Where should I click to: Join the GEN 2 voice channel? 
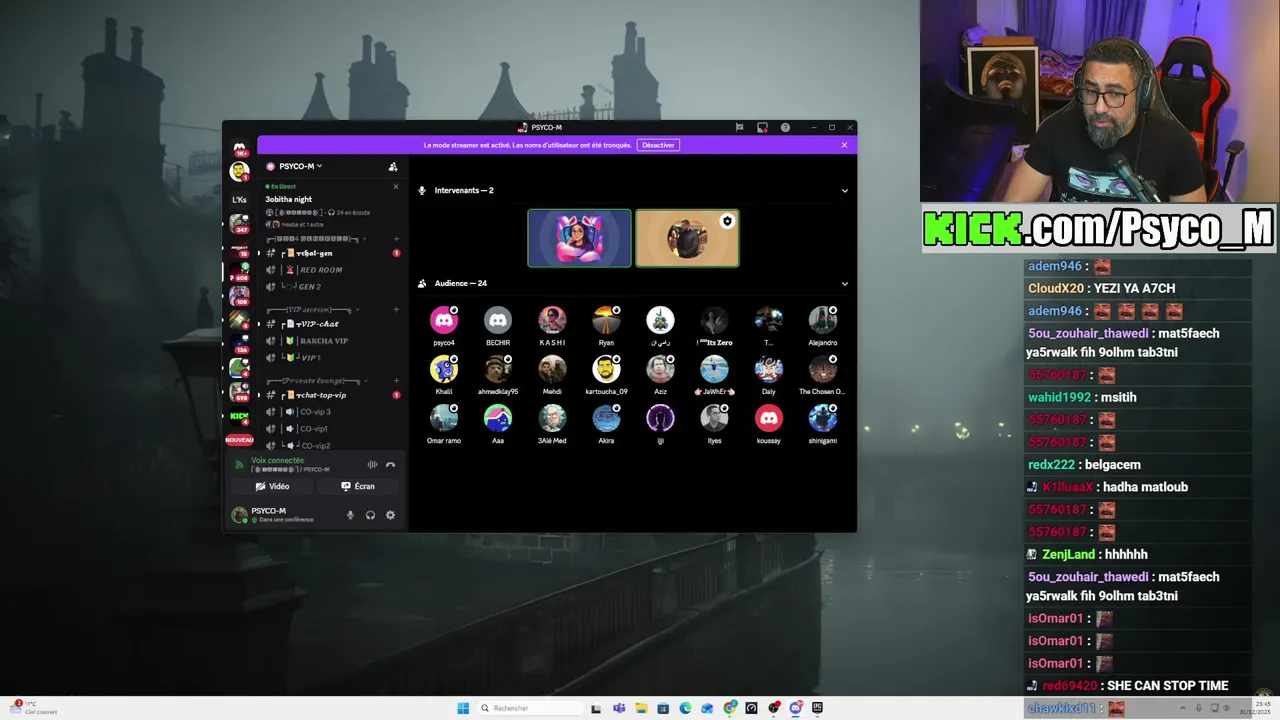(333, 287)
